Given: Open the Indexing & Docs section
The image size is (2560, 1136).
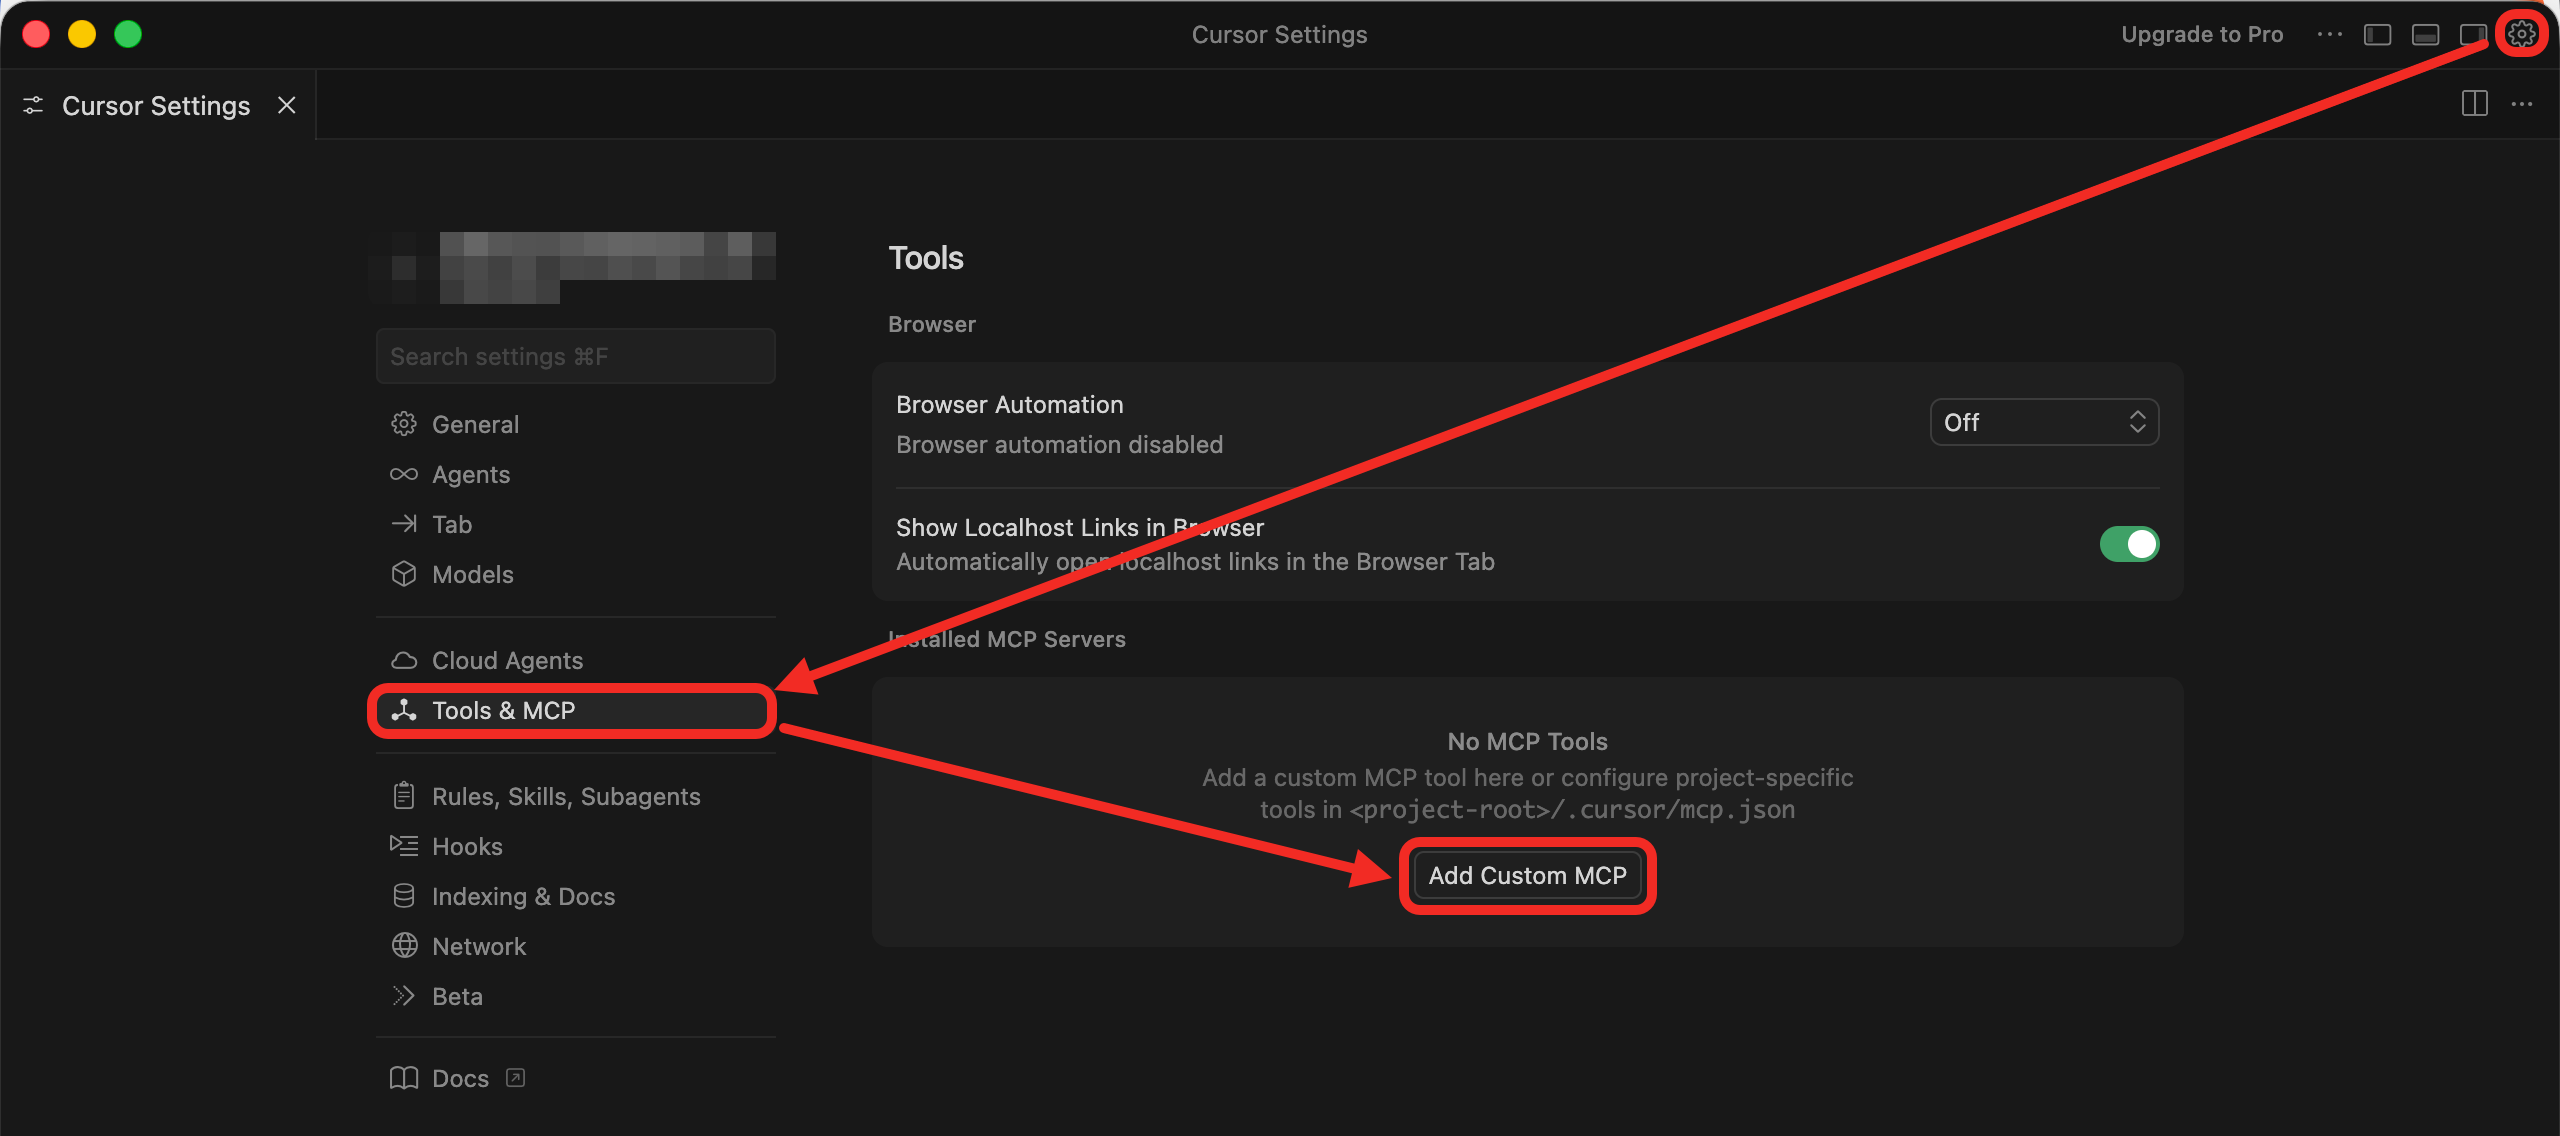Looking at the screenshot, I should click(x=522, y=897).
